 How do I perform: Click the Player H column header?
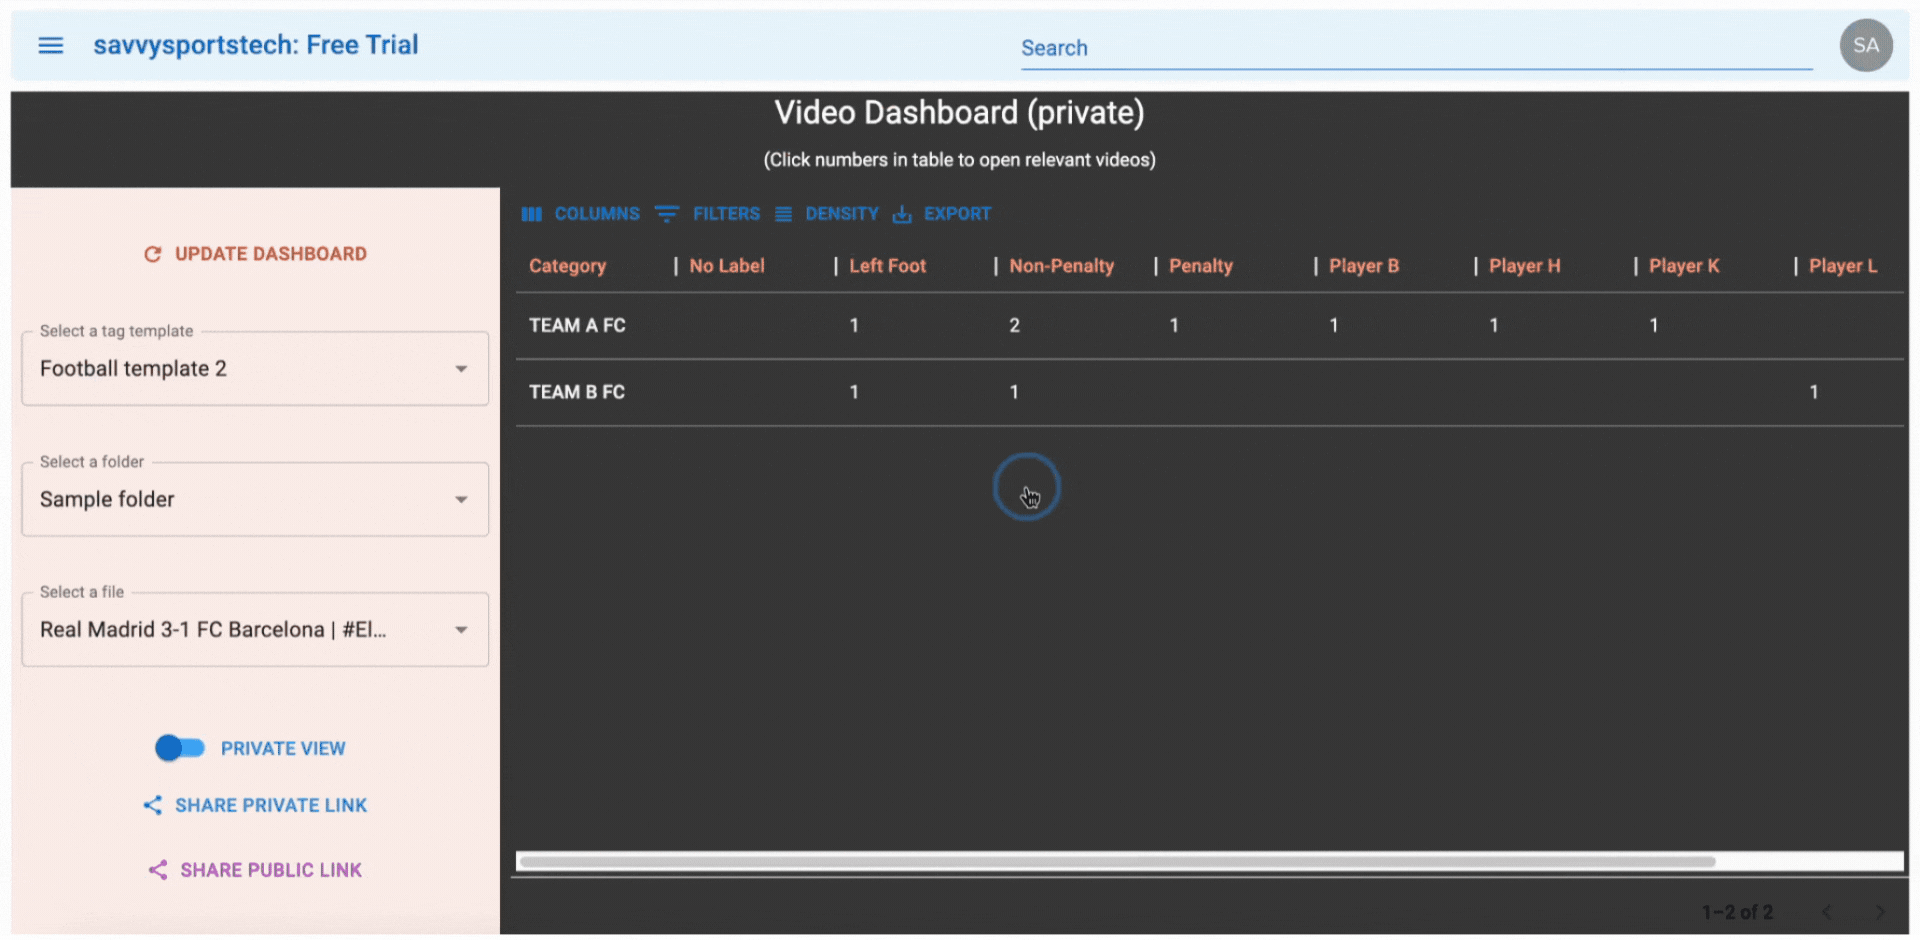pyautogui.click(x=1524, y=266)
